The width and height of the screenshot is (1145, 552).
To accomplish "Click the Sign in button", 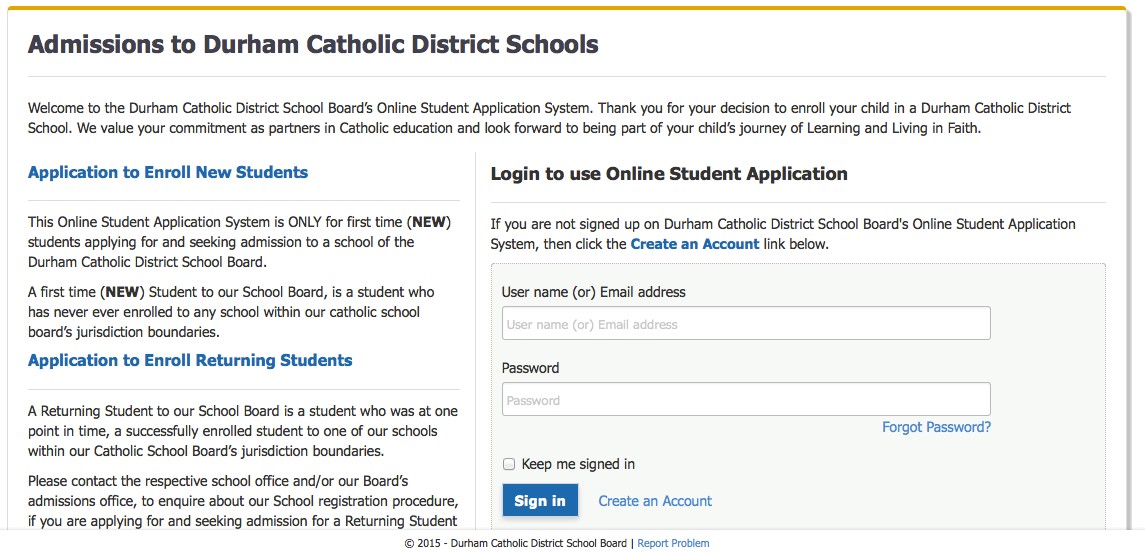I will click(x=540, y=501).
